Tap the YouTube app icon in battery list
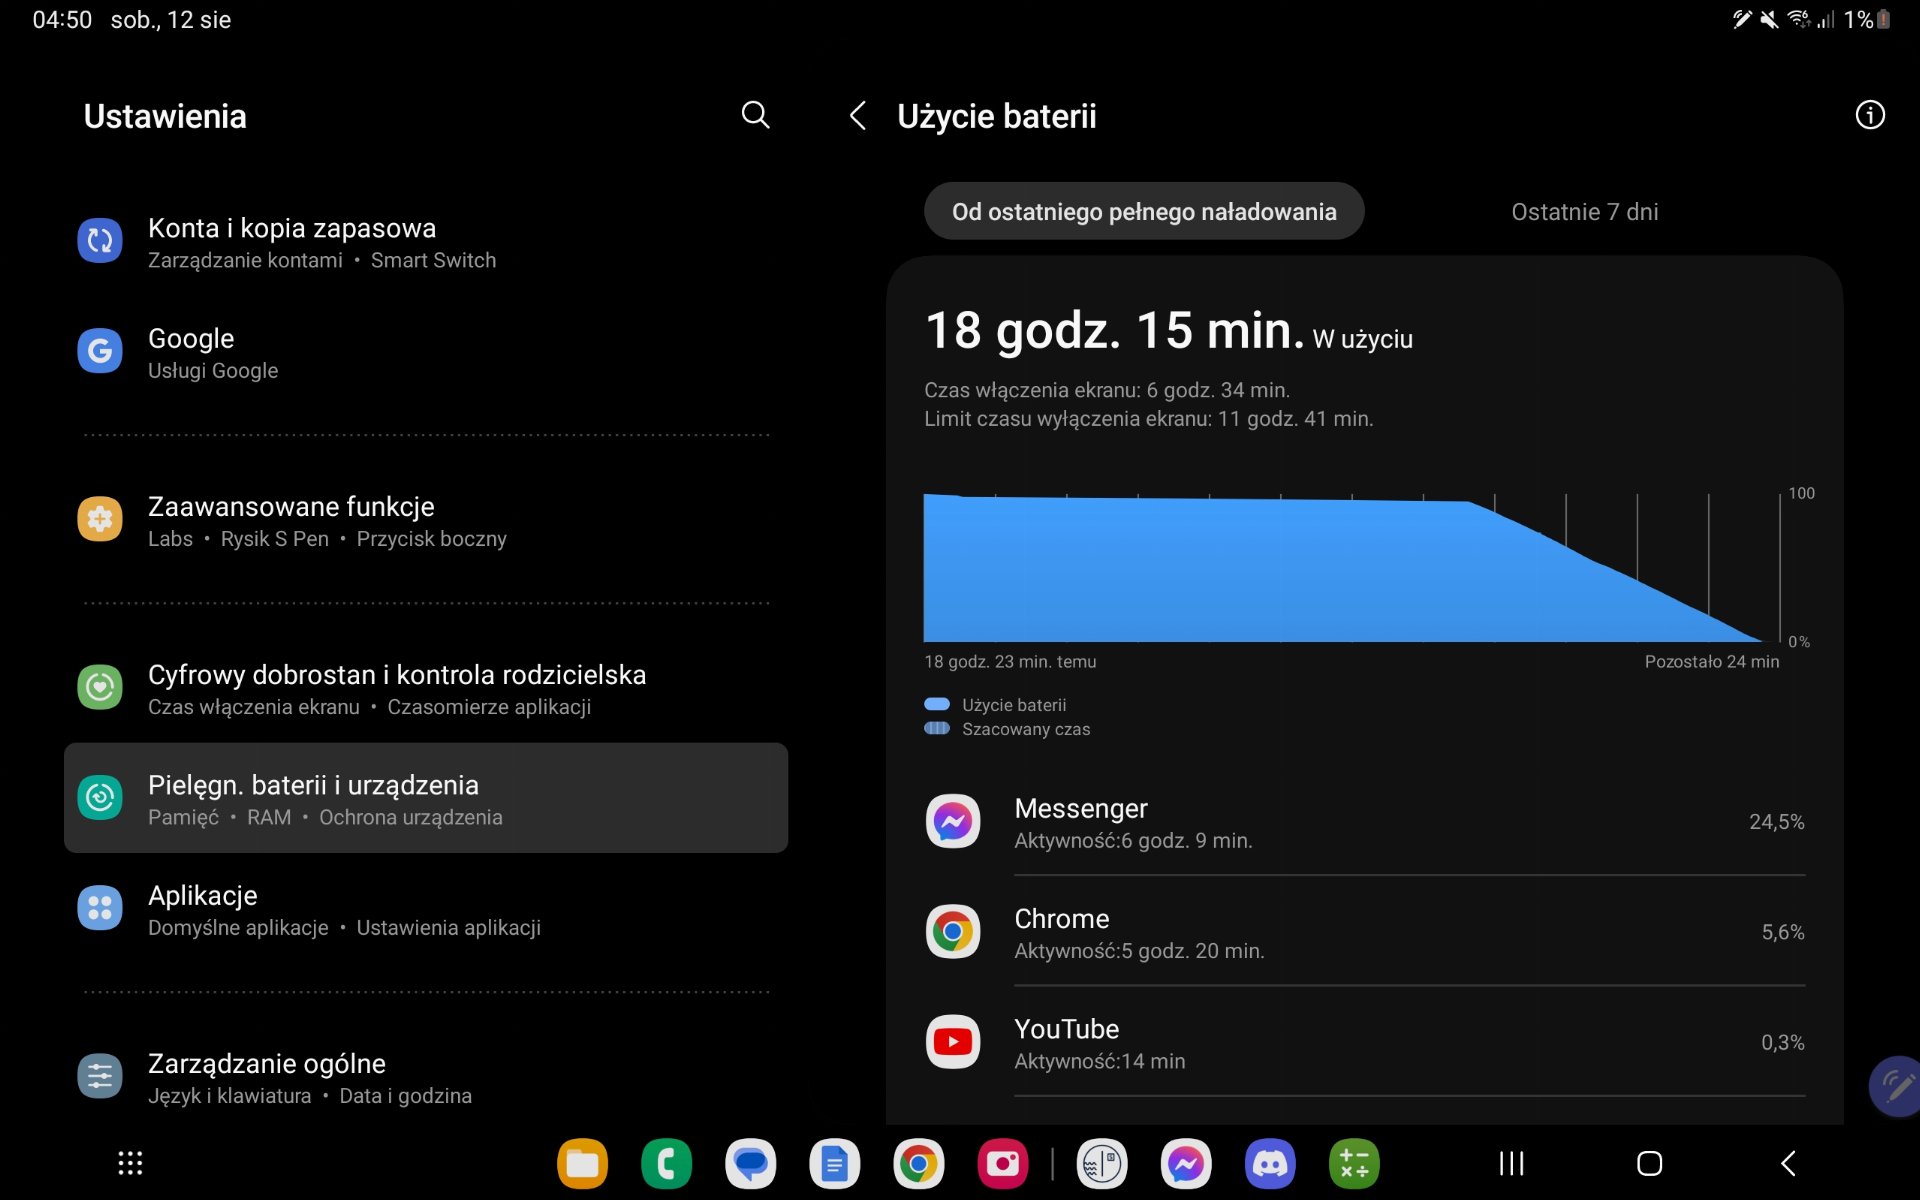 pos(953,1042)
